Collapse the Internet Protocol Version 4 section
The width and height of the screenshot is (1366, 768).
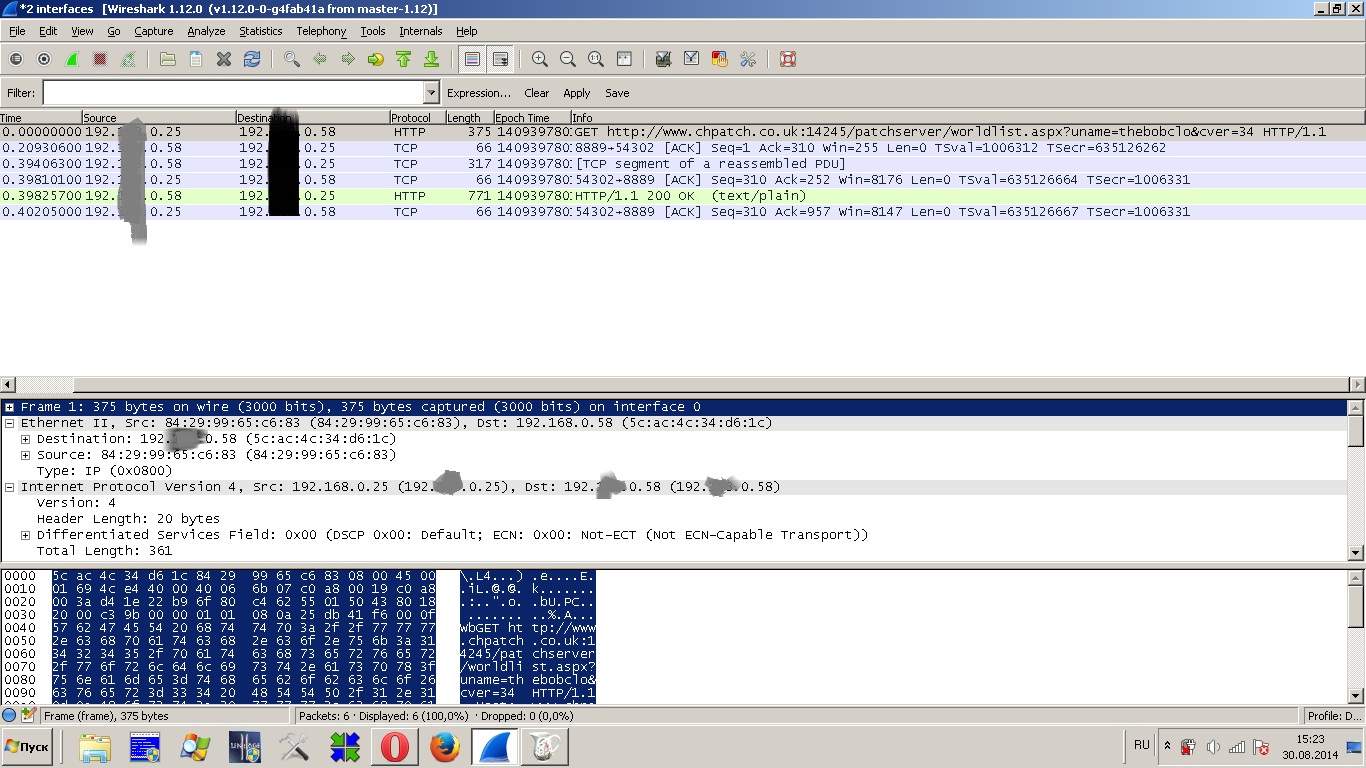point(9,487)
